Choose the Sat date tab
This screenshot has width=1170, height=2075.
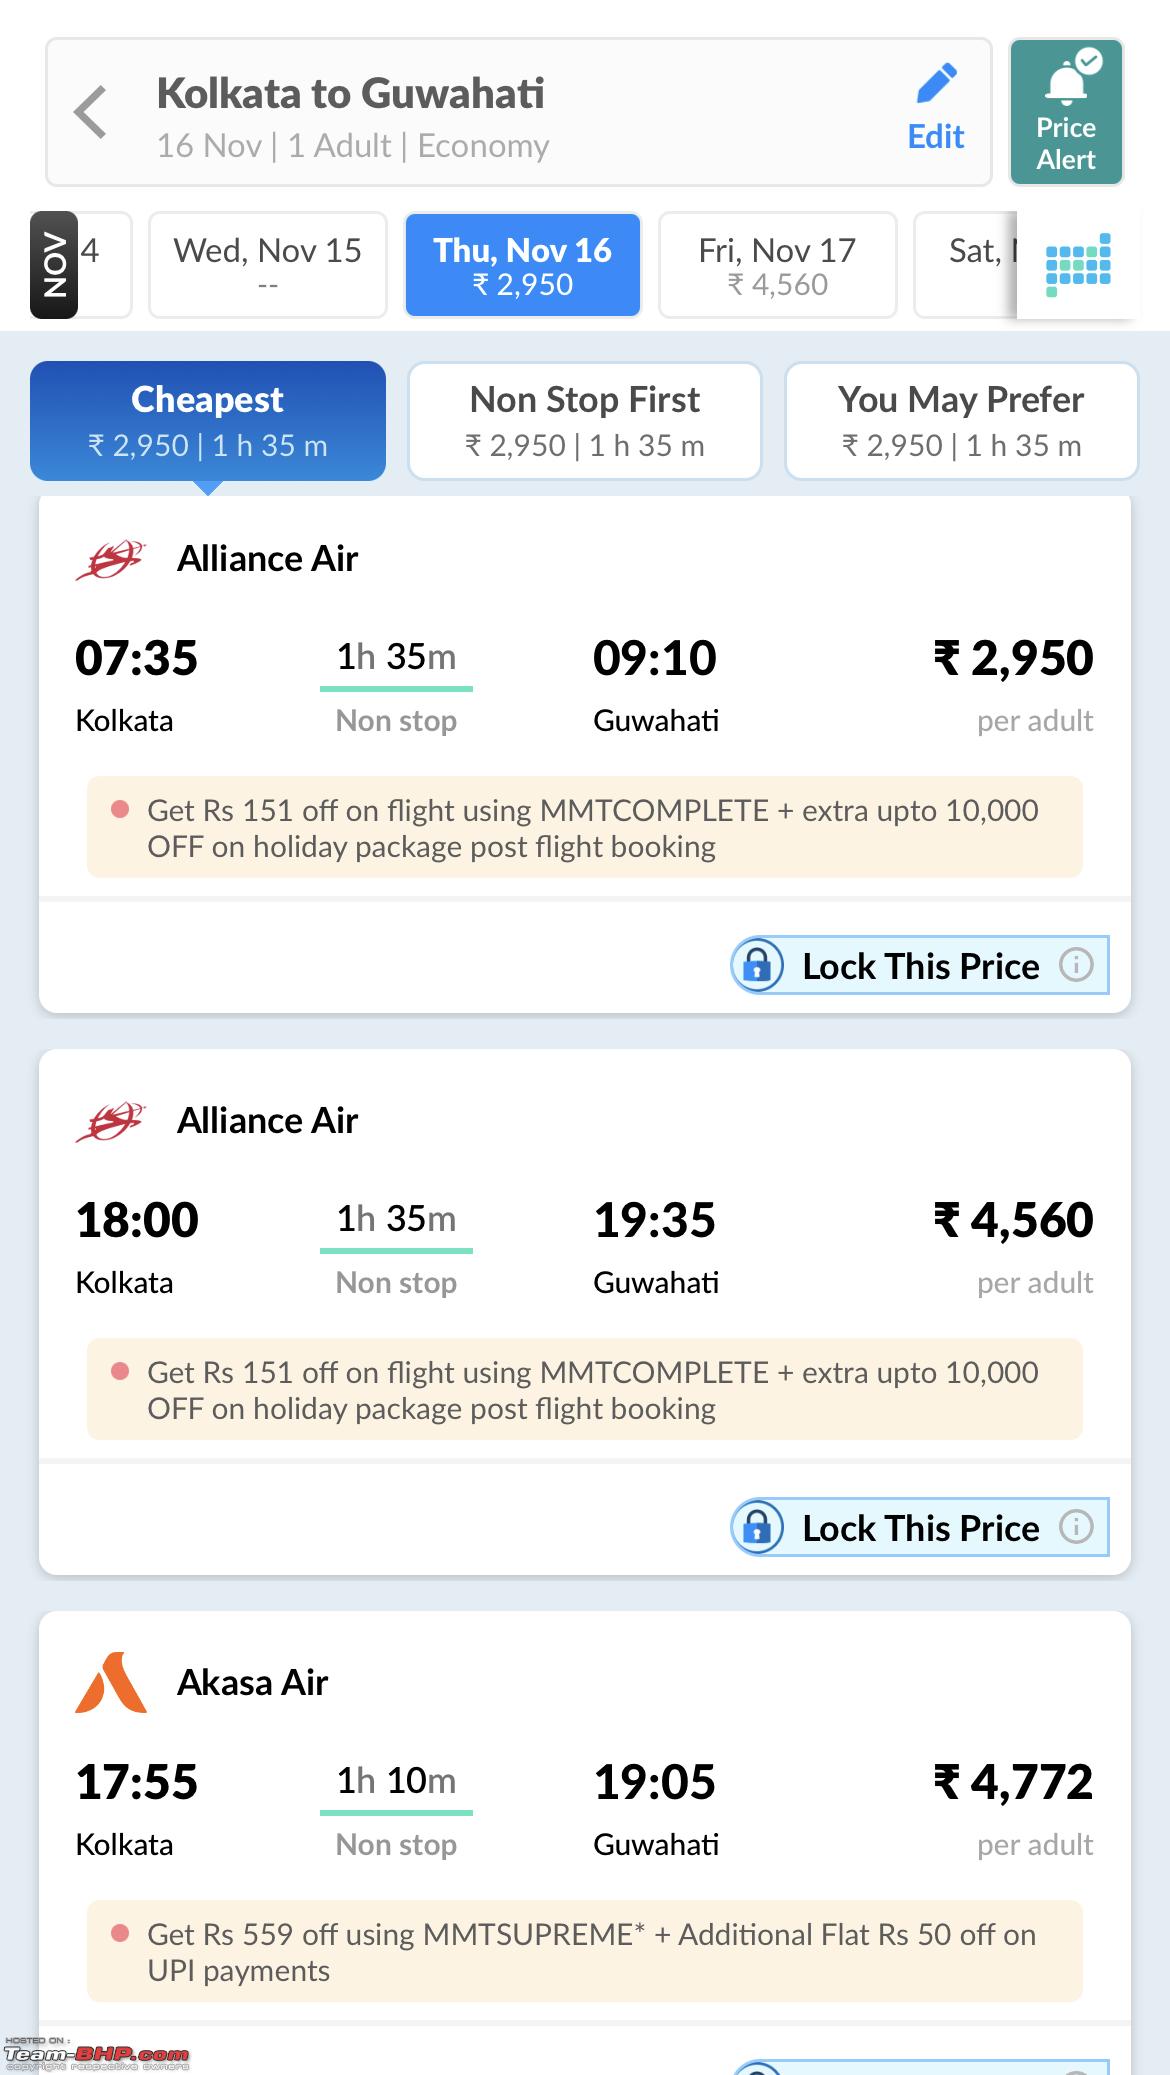click(x=966, y=265)
